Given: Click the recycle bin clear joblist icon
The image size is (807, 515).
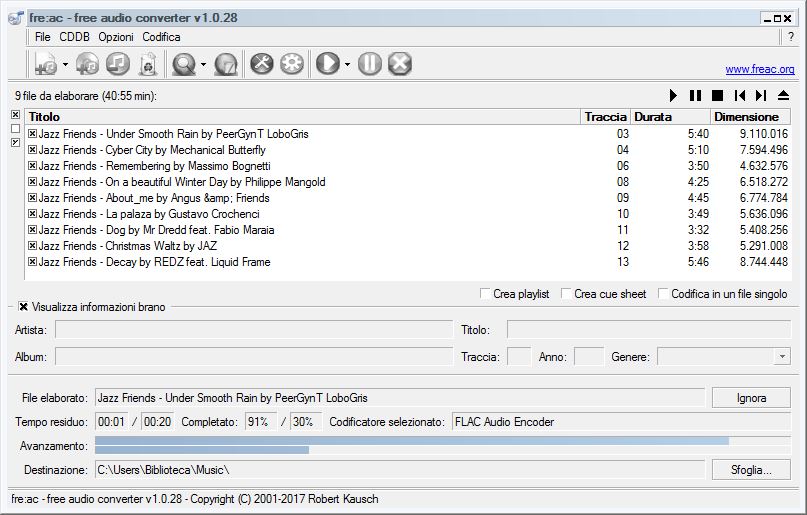Looking at the screenshot, I should (148, 64).
